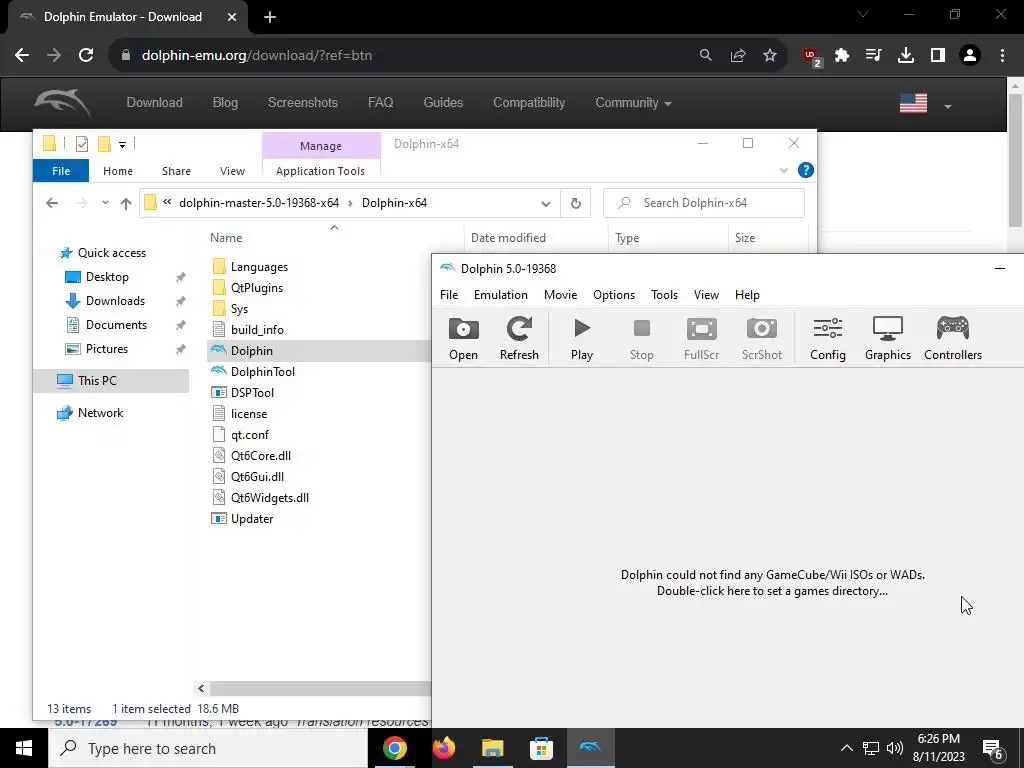1024x768 pixels.
Task: Toggle FullScr in Dolphin toolbar
Action: [x=701, y=338]
